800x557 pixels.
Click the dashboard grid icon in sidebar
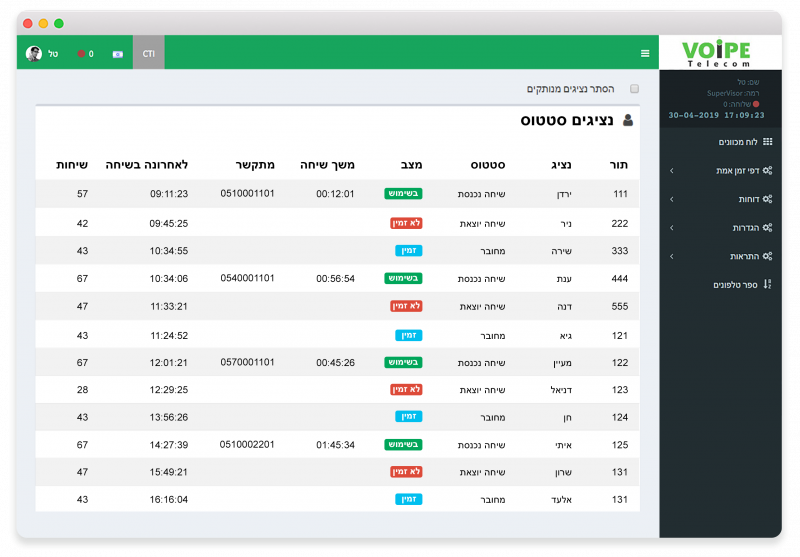(767, 142)
